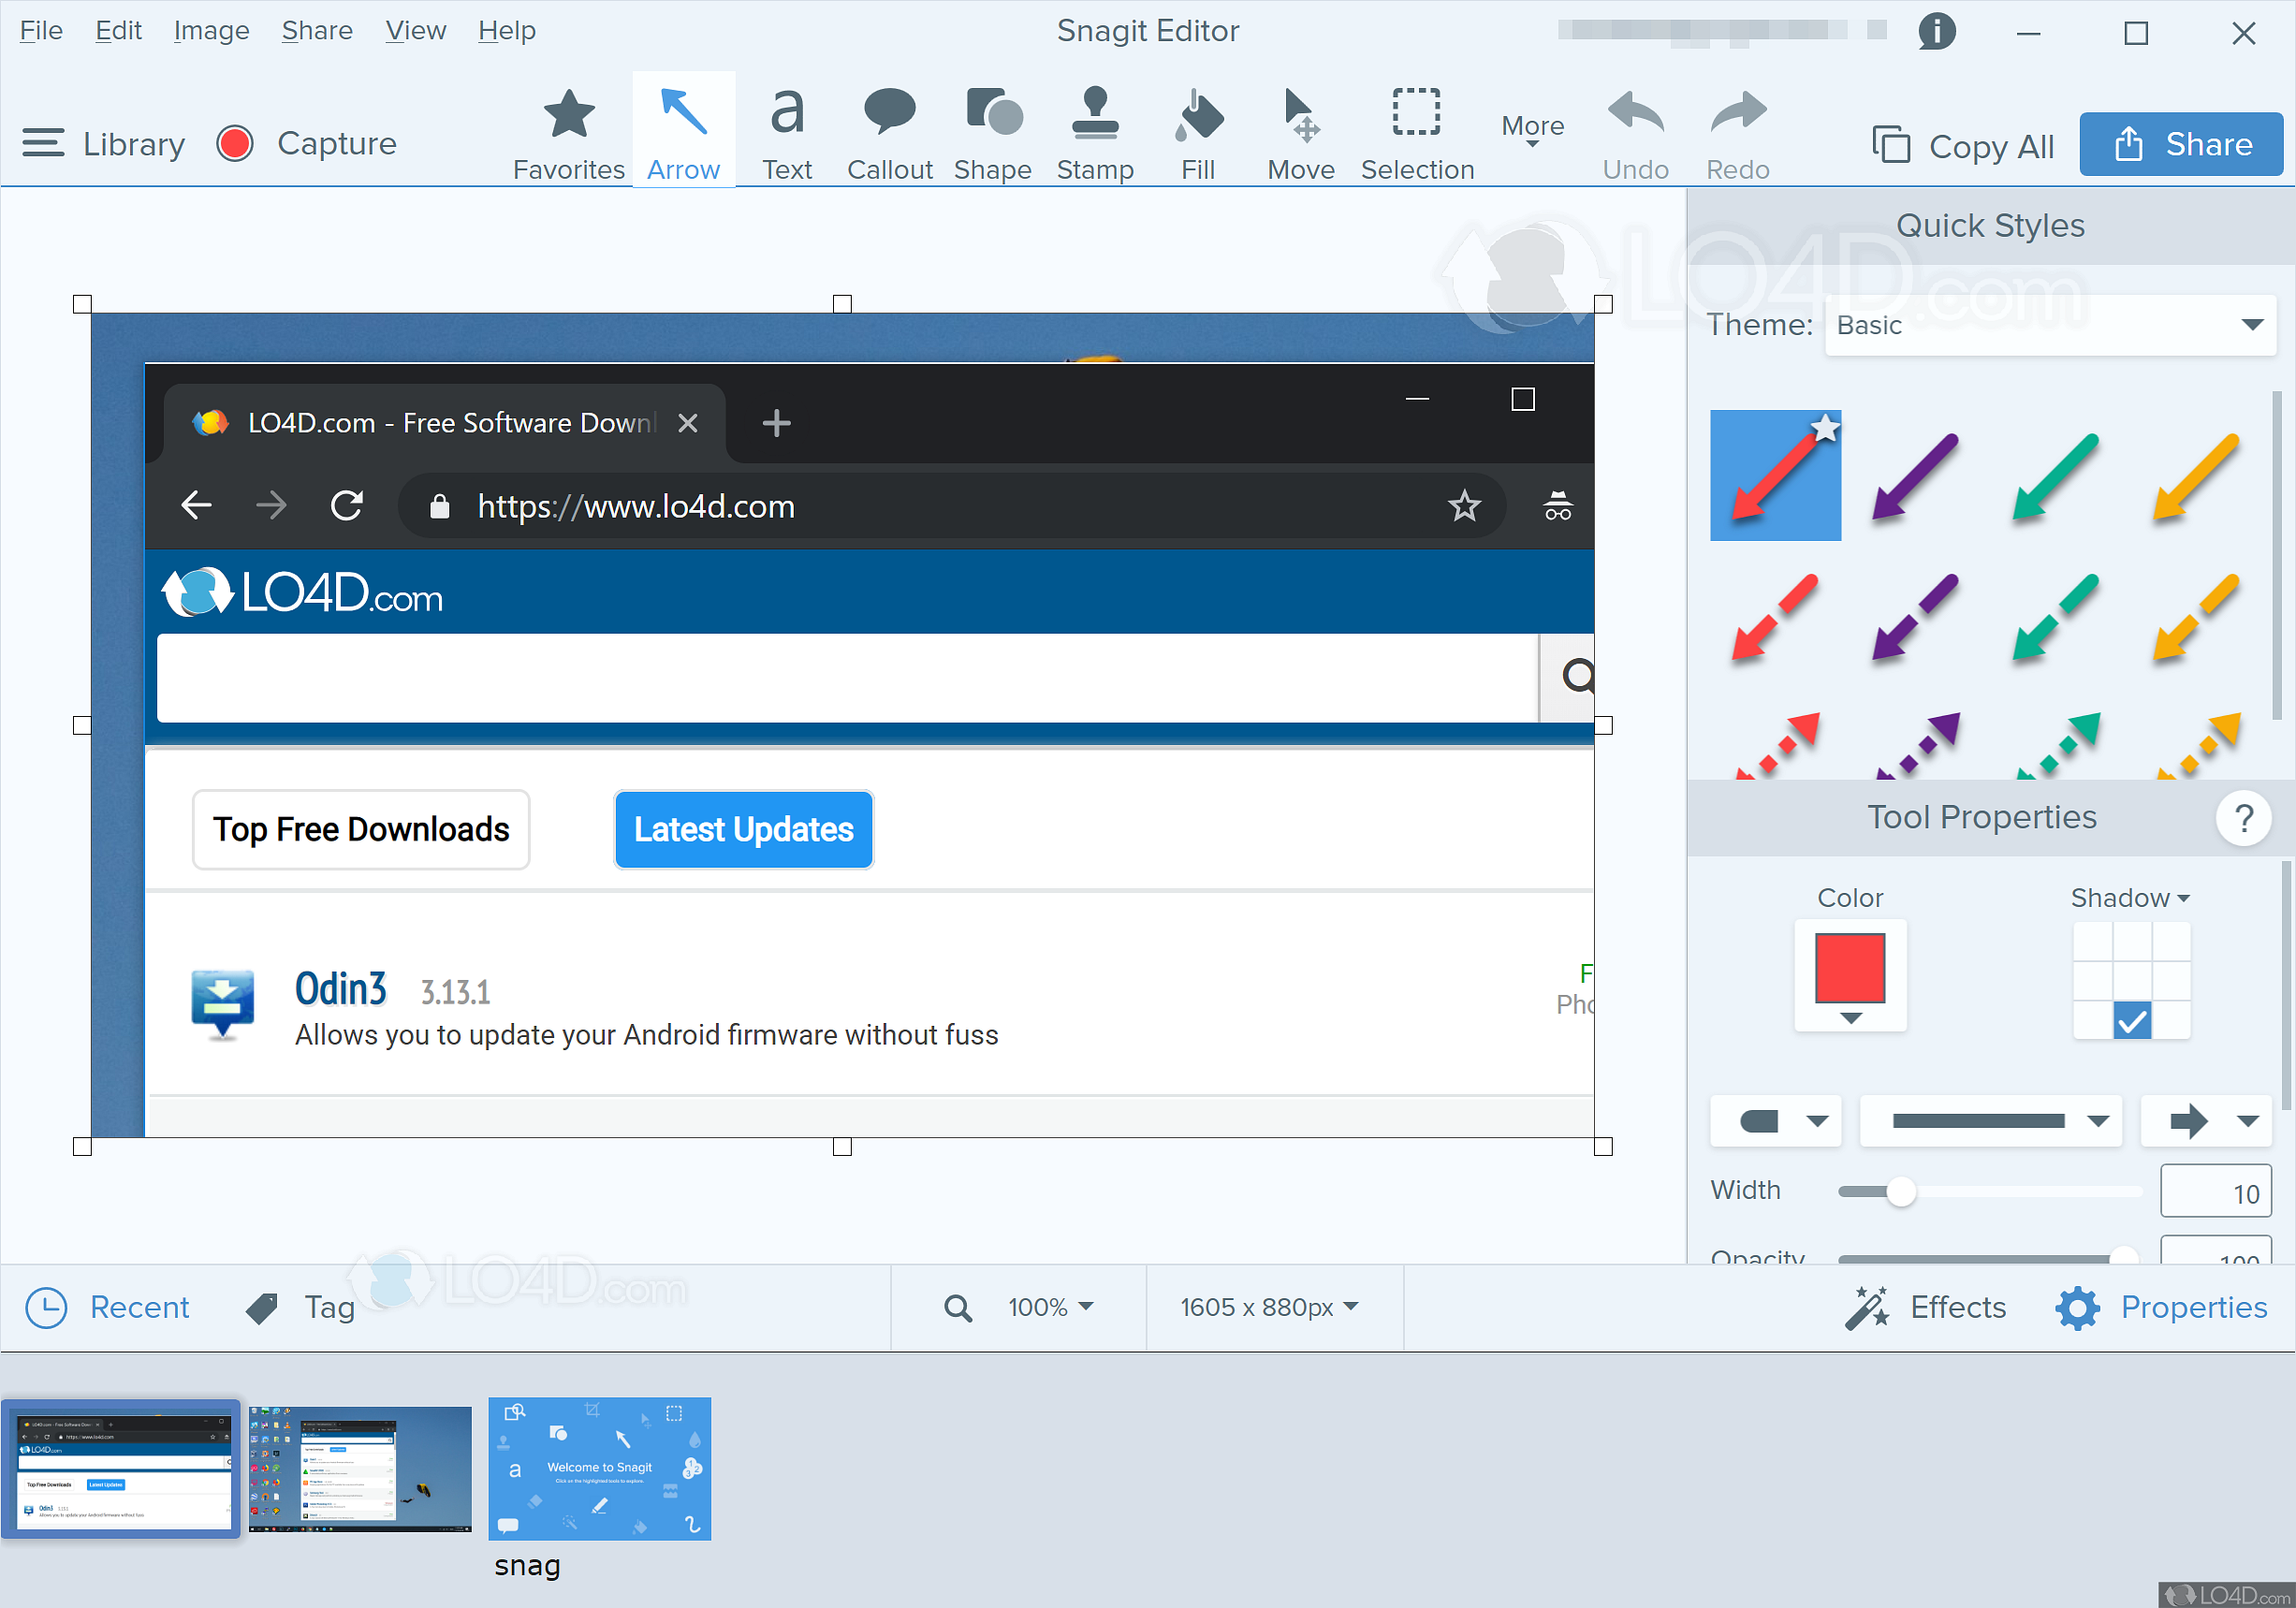Open the Image menu

[x=208, y=30]
